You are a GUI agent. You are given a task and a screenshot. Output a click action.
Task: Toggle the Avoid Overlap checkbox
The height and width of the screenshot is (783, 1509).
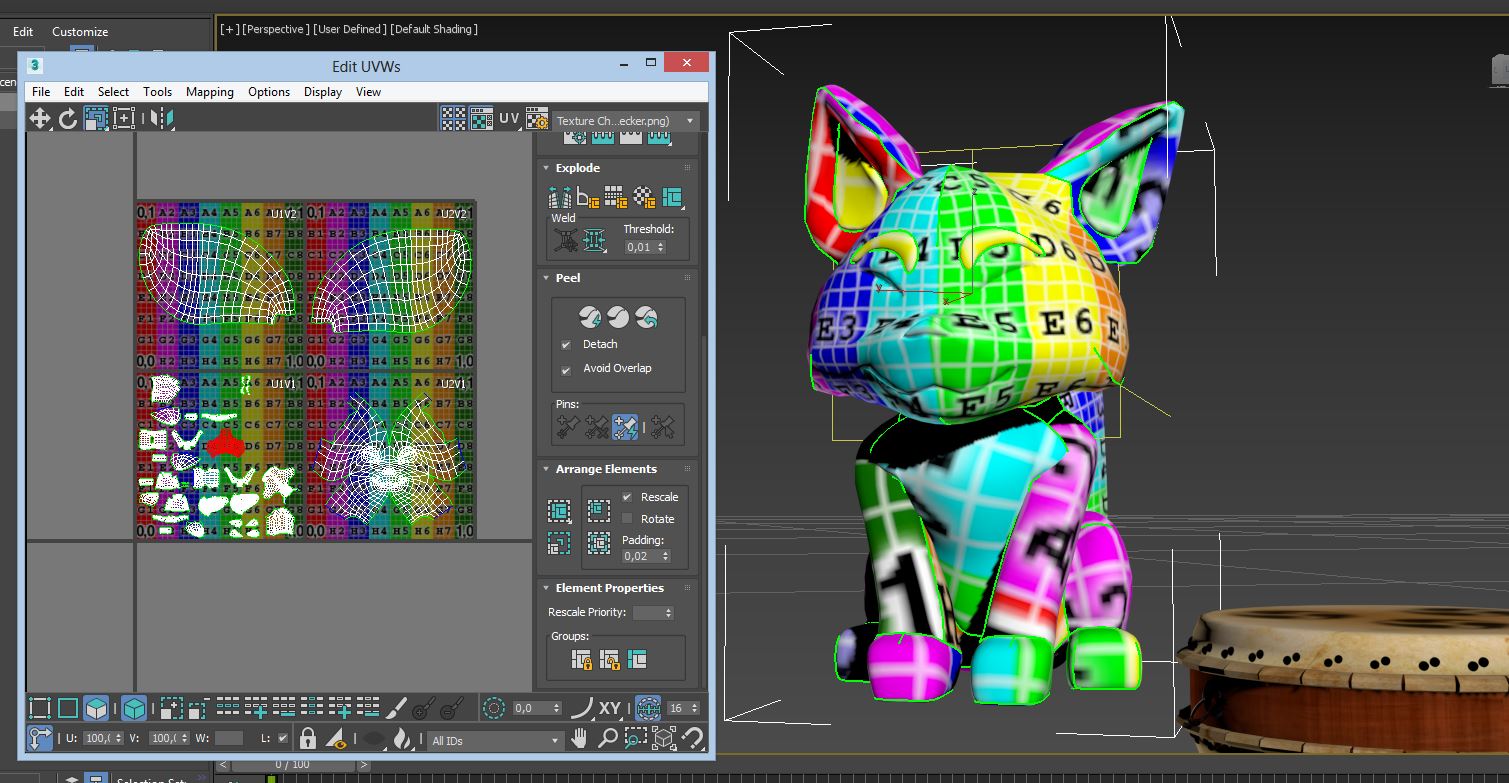click(x=567, y=368)
